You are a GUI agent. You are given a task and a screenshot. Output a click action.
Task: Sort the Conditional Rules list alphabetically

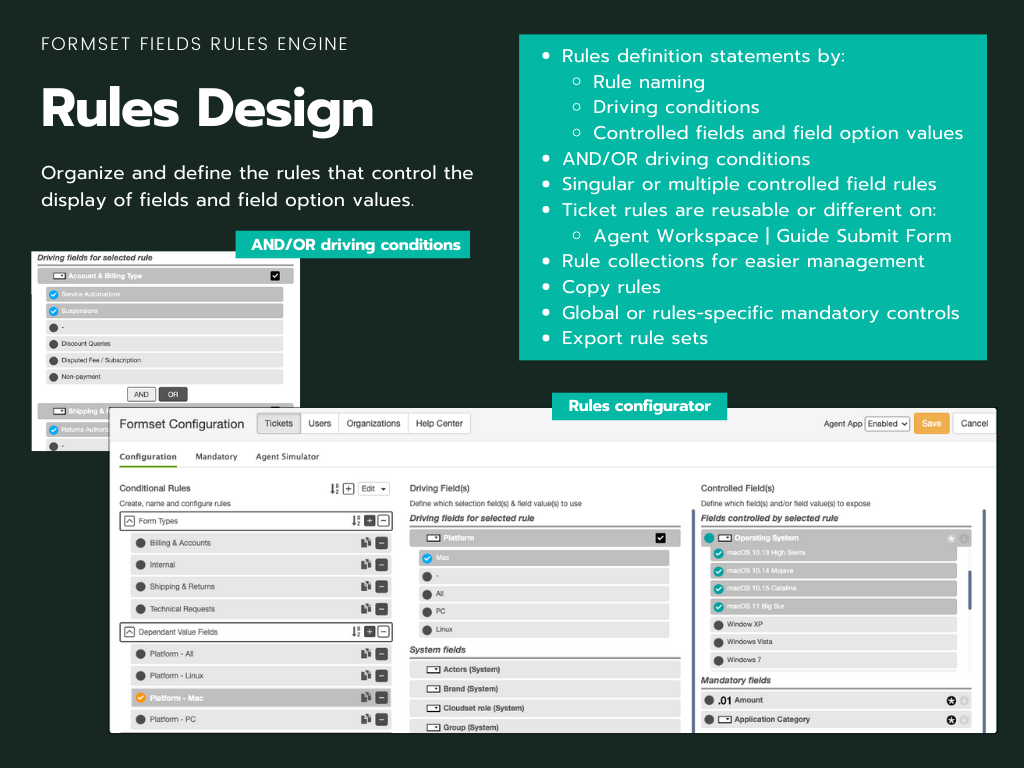(335, 489)
